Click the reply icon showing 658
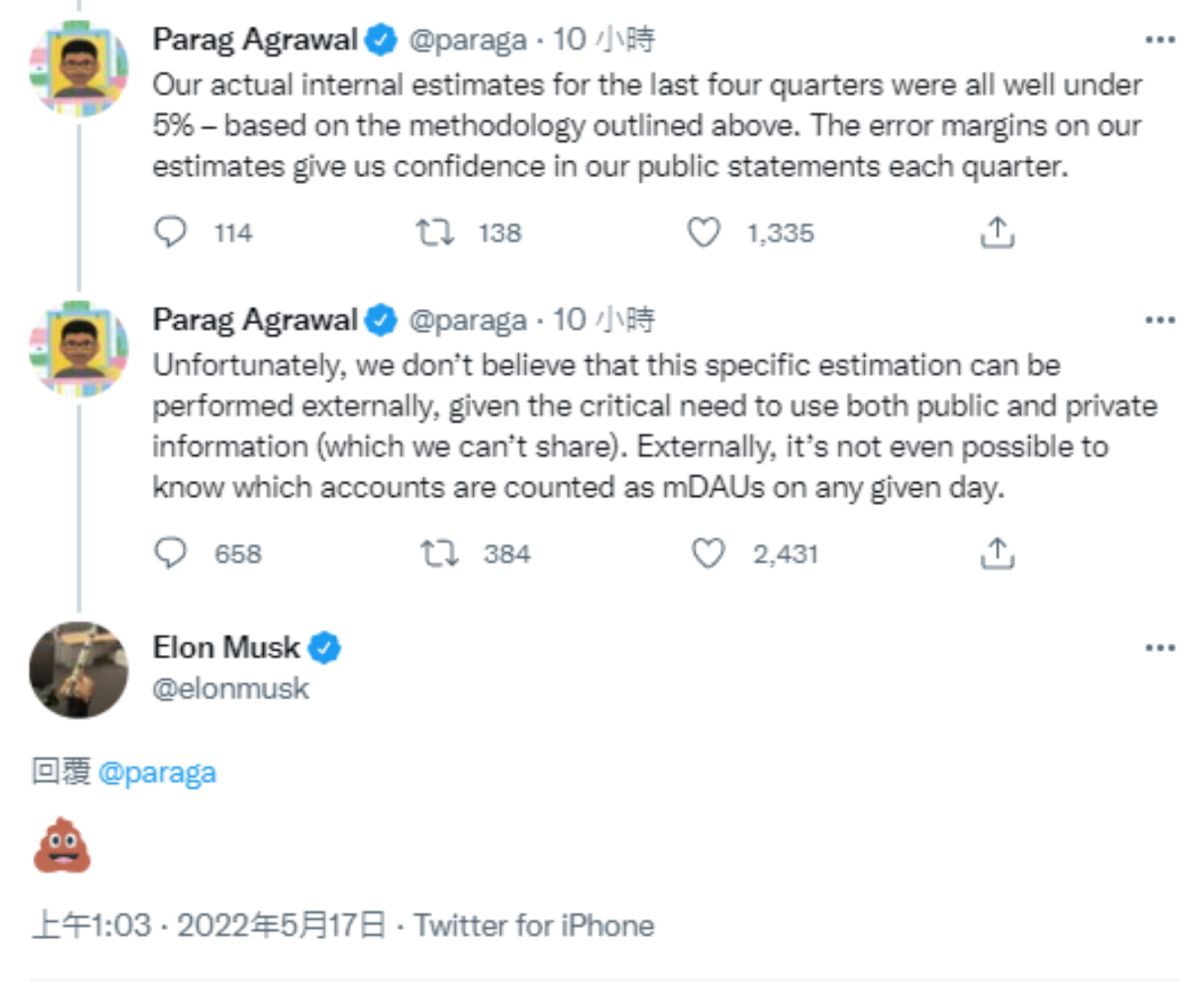 tap(171, 553)
